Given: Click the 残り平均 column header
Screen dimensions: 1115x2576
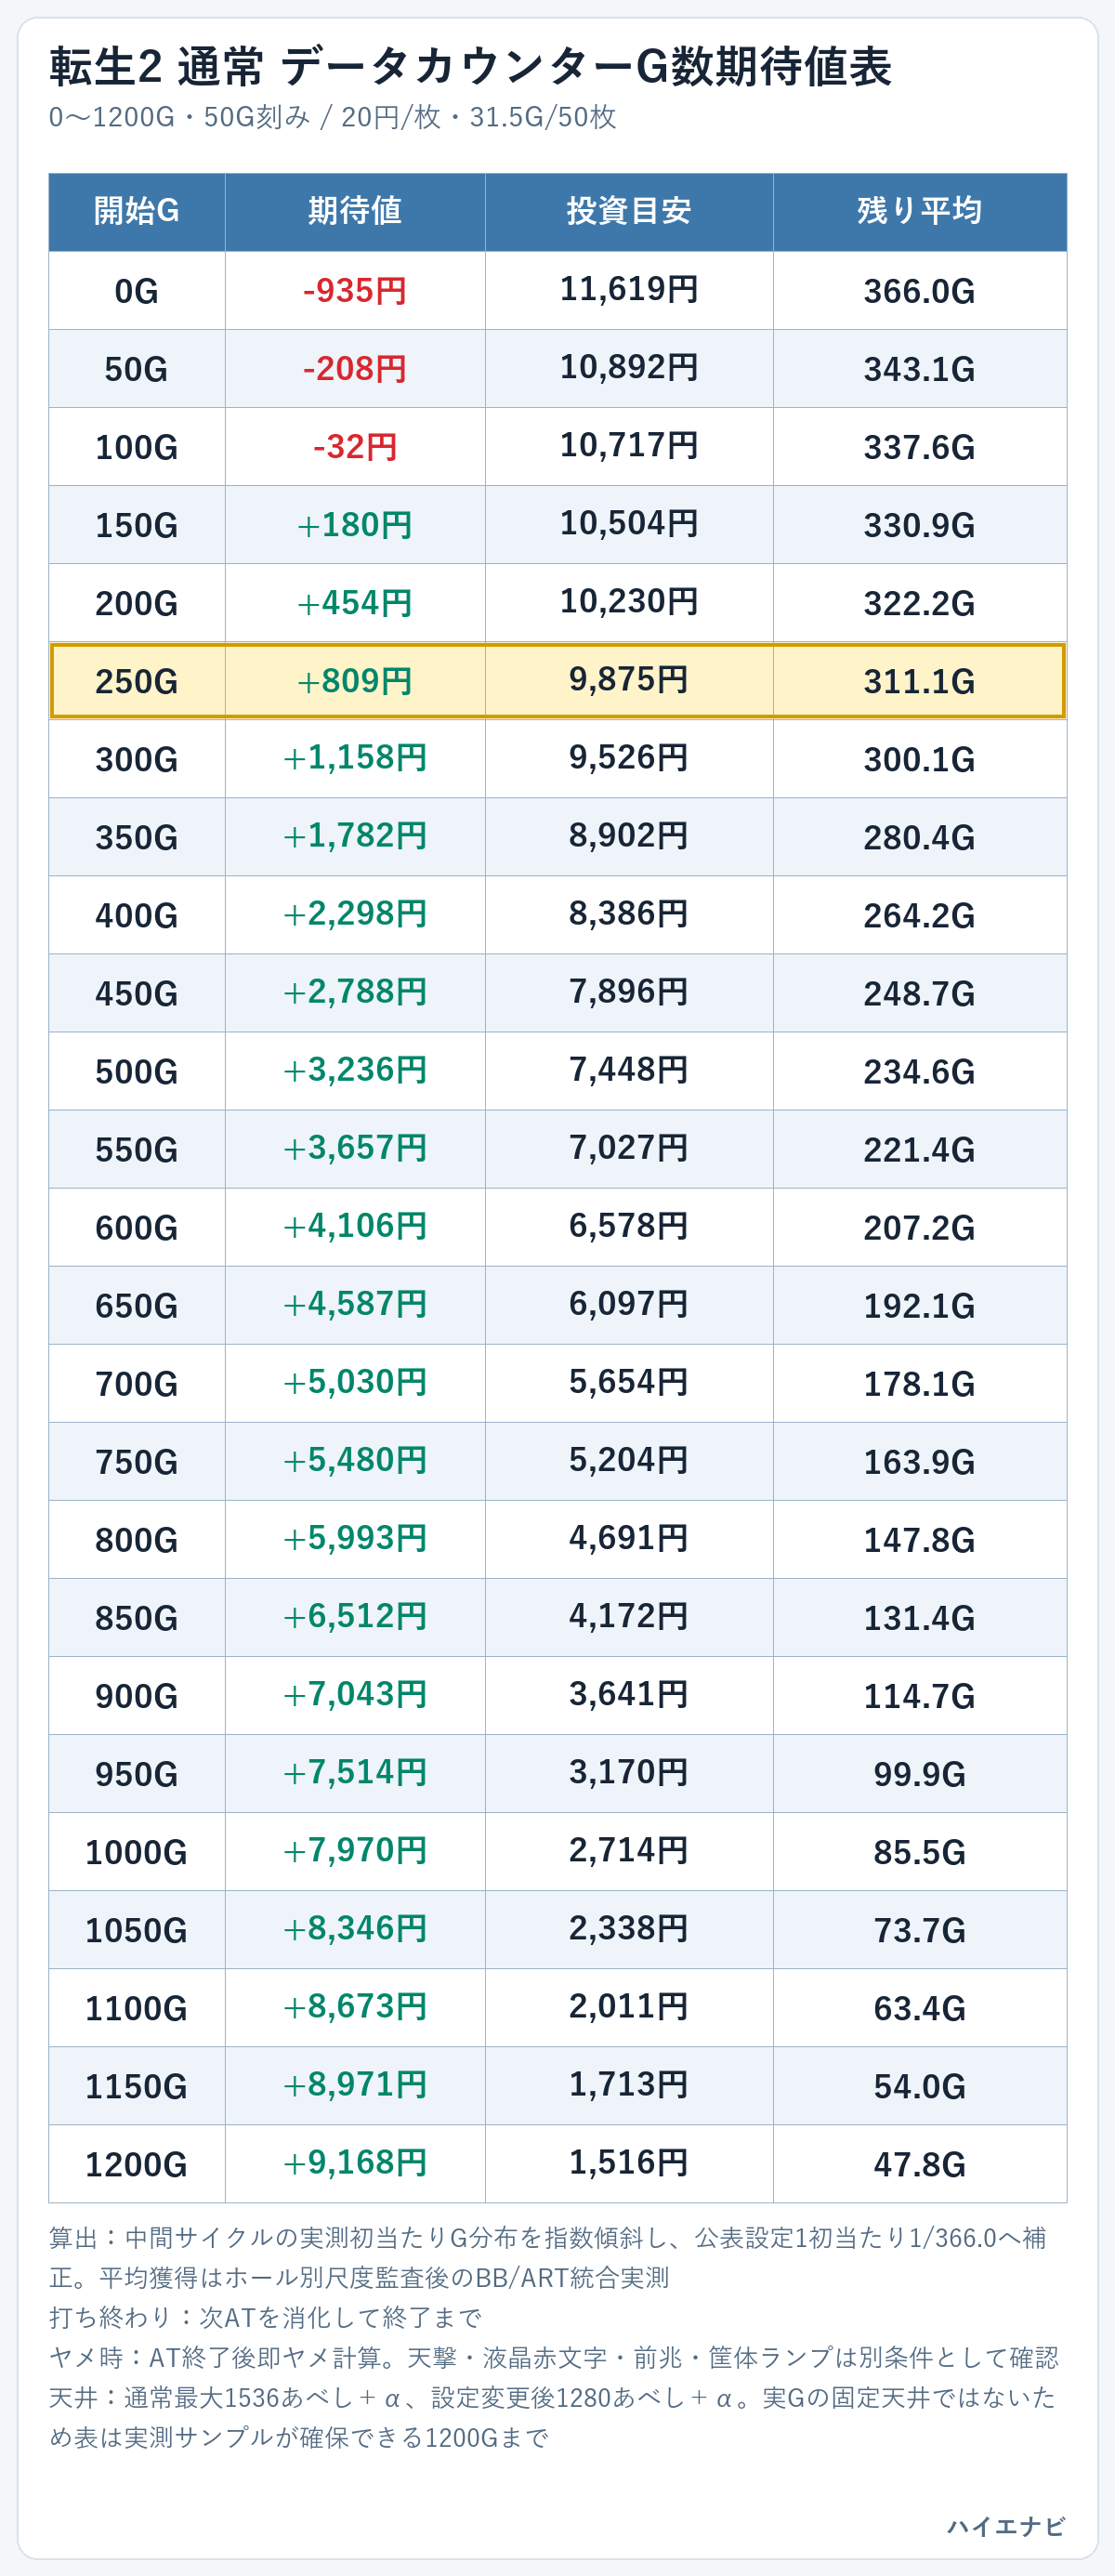Looking at the screenshot, I should coord(919,212).
